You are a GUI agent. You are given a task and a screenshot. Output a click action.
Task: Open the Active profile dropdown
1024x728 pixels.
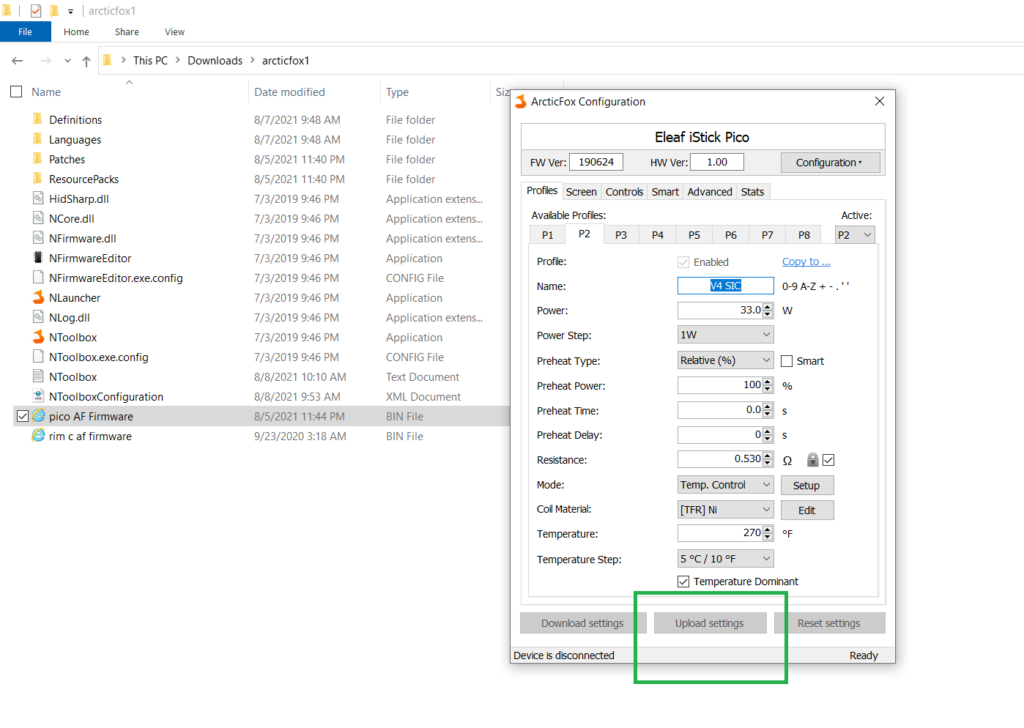(855, 234)
